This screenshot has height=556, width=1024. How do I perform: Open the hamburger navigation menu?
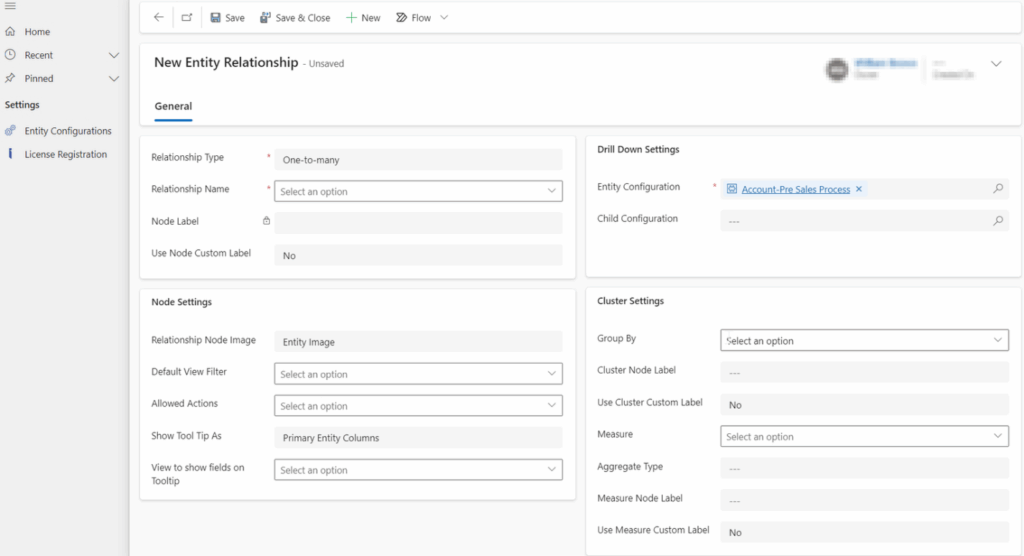(10, 6)
